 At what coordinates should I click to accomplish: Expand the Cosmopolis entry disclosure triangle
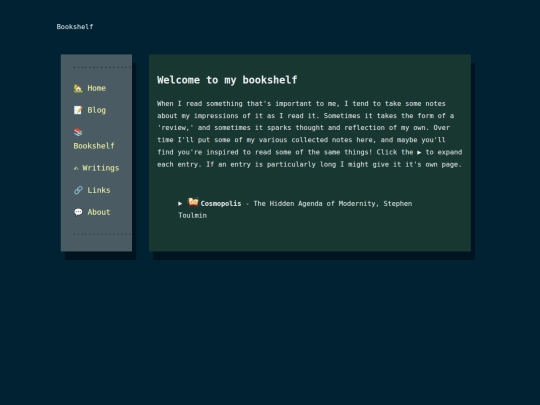point(180,204)
